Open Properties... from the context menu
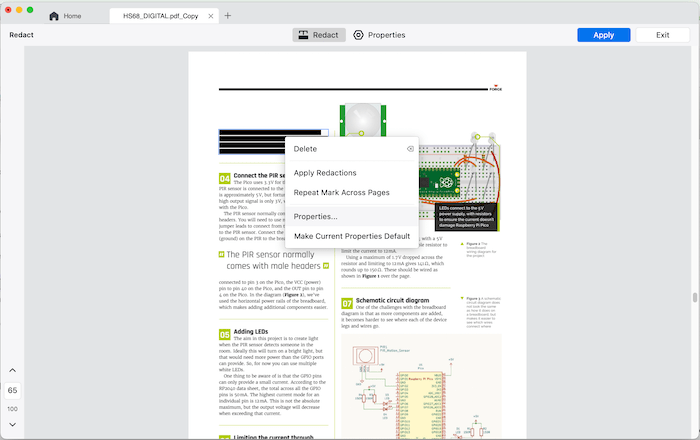The width and height of the screenshot is (700, 440). [315, 216]
